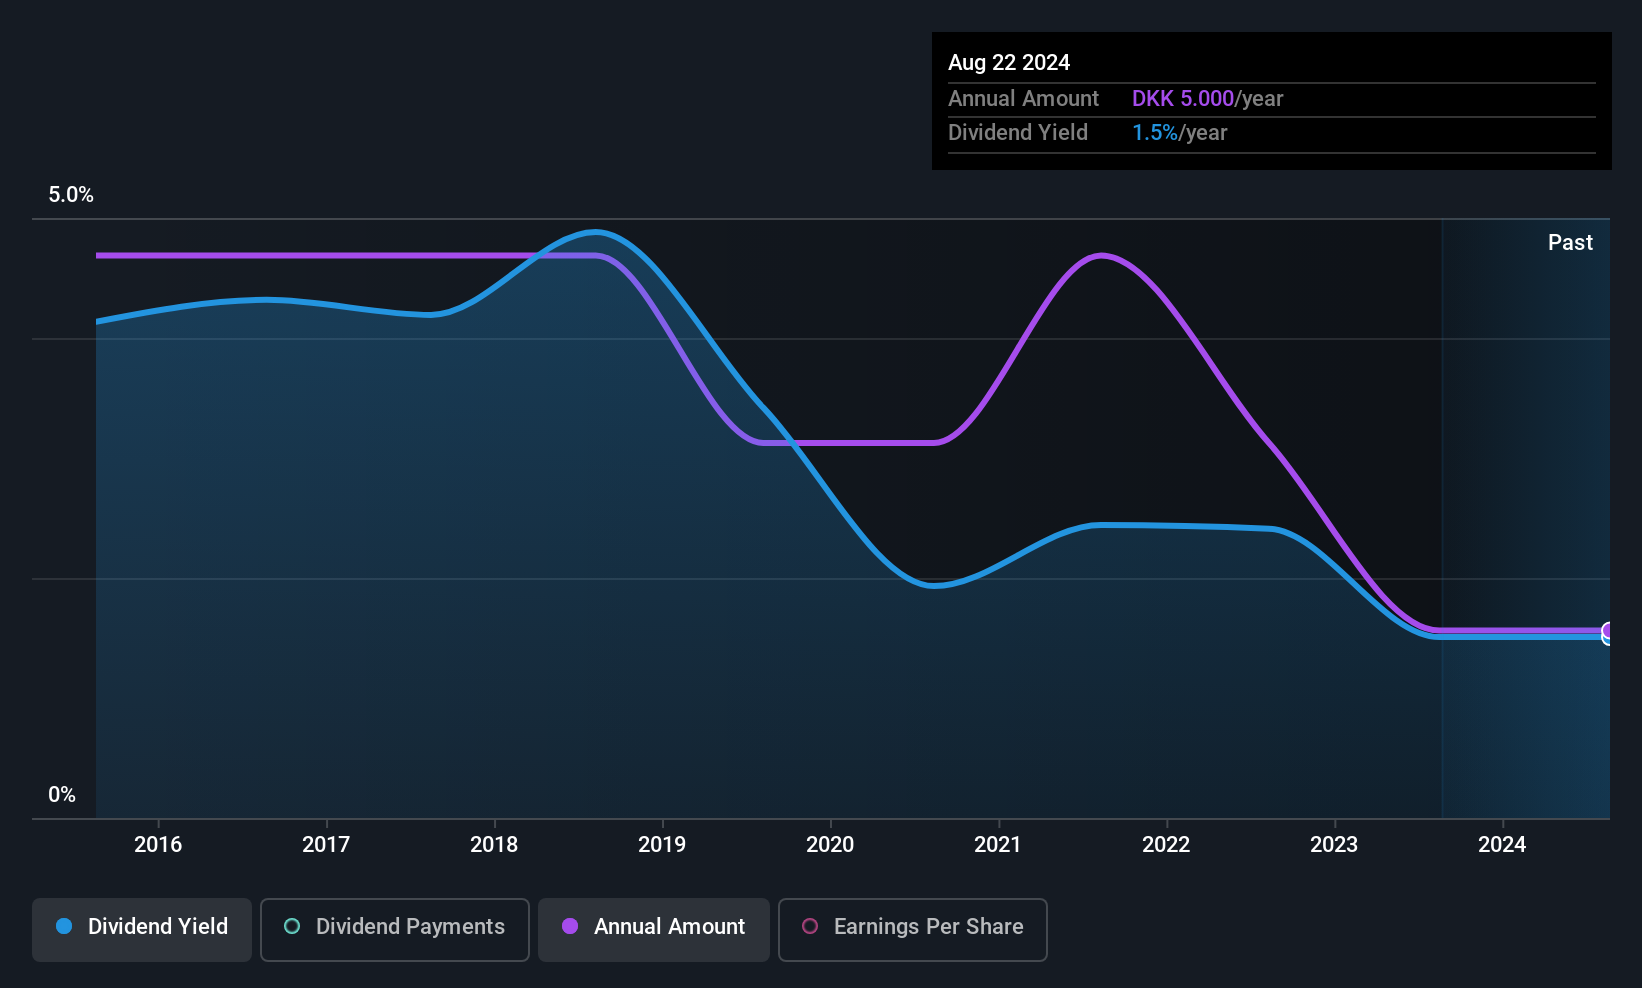
Task: Click the 1.5%/year dividend yield value
Action: click(1179, 132)
